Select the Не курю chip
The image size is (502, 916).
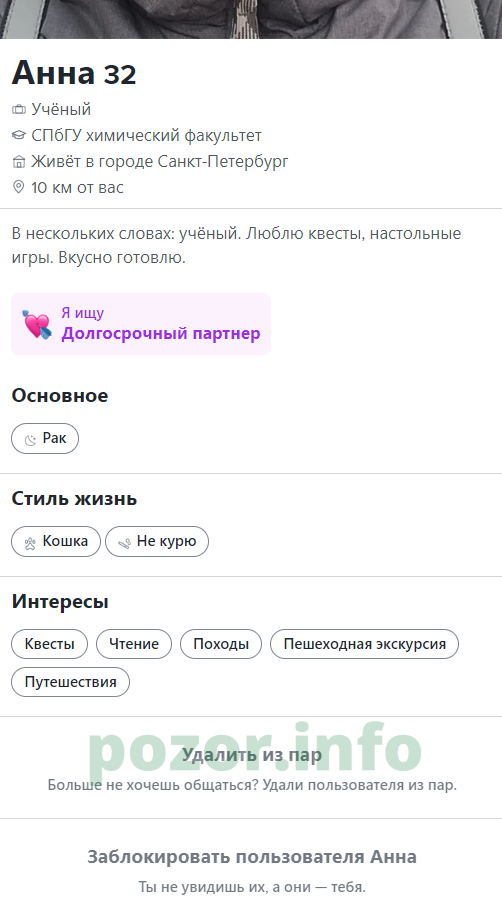[157, 542]
